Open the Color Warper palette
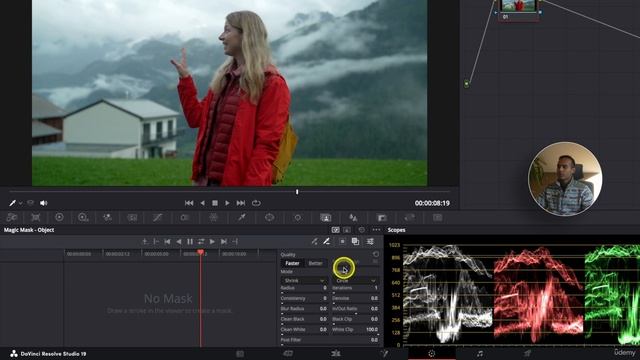The width and height of the screenshot is (640, 360). 213,218
